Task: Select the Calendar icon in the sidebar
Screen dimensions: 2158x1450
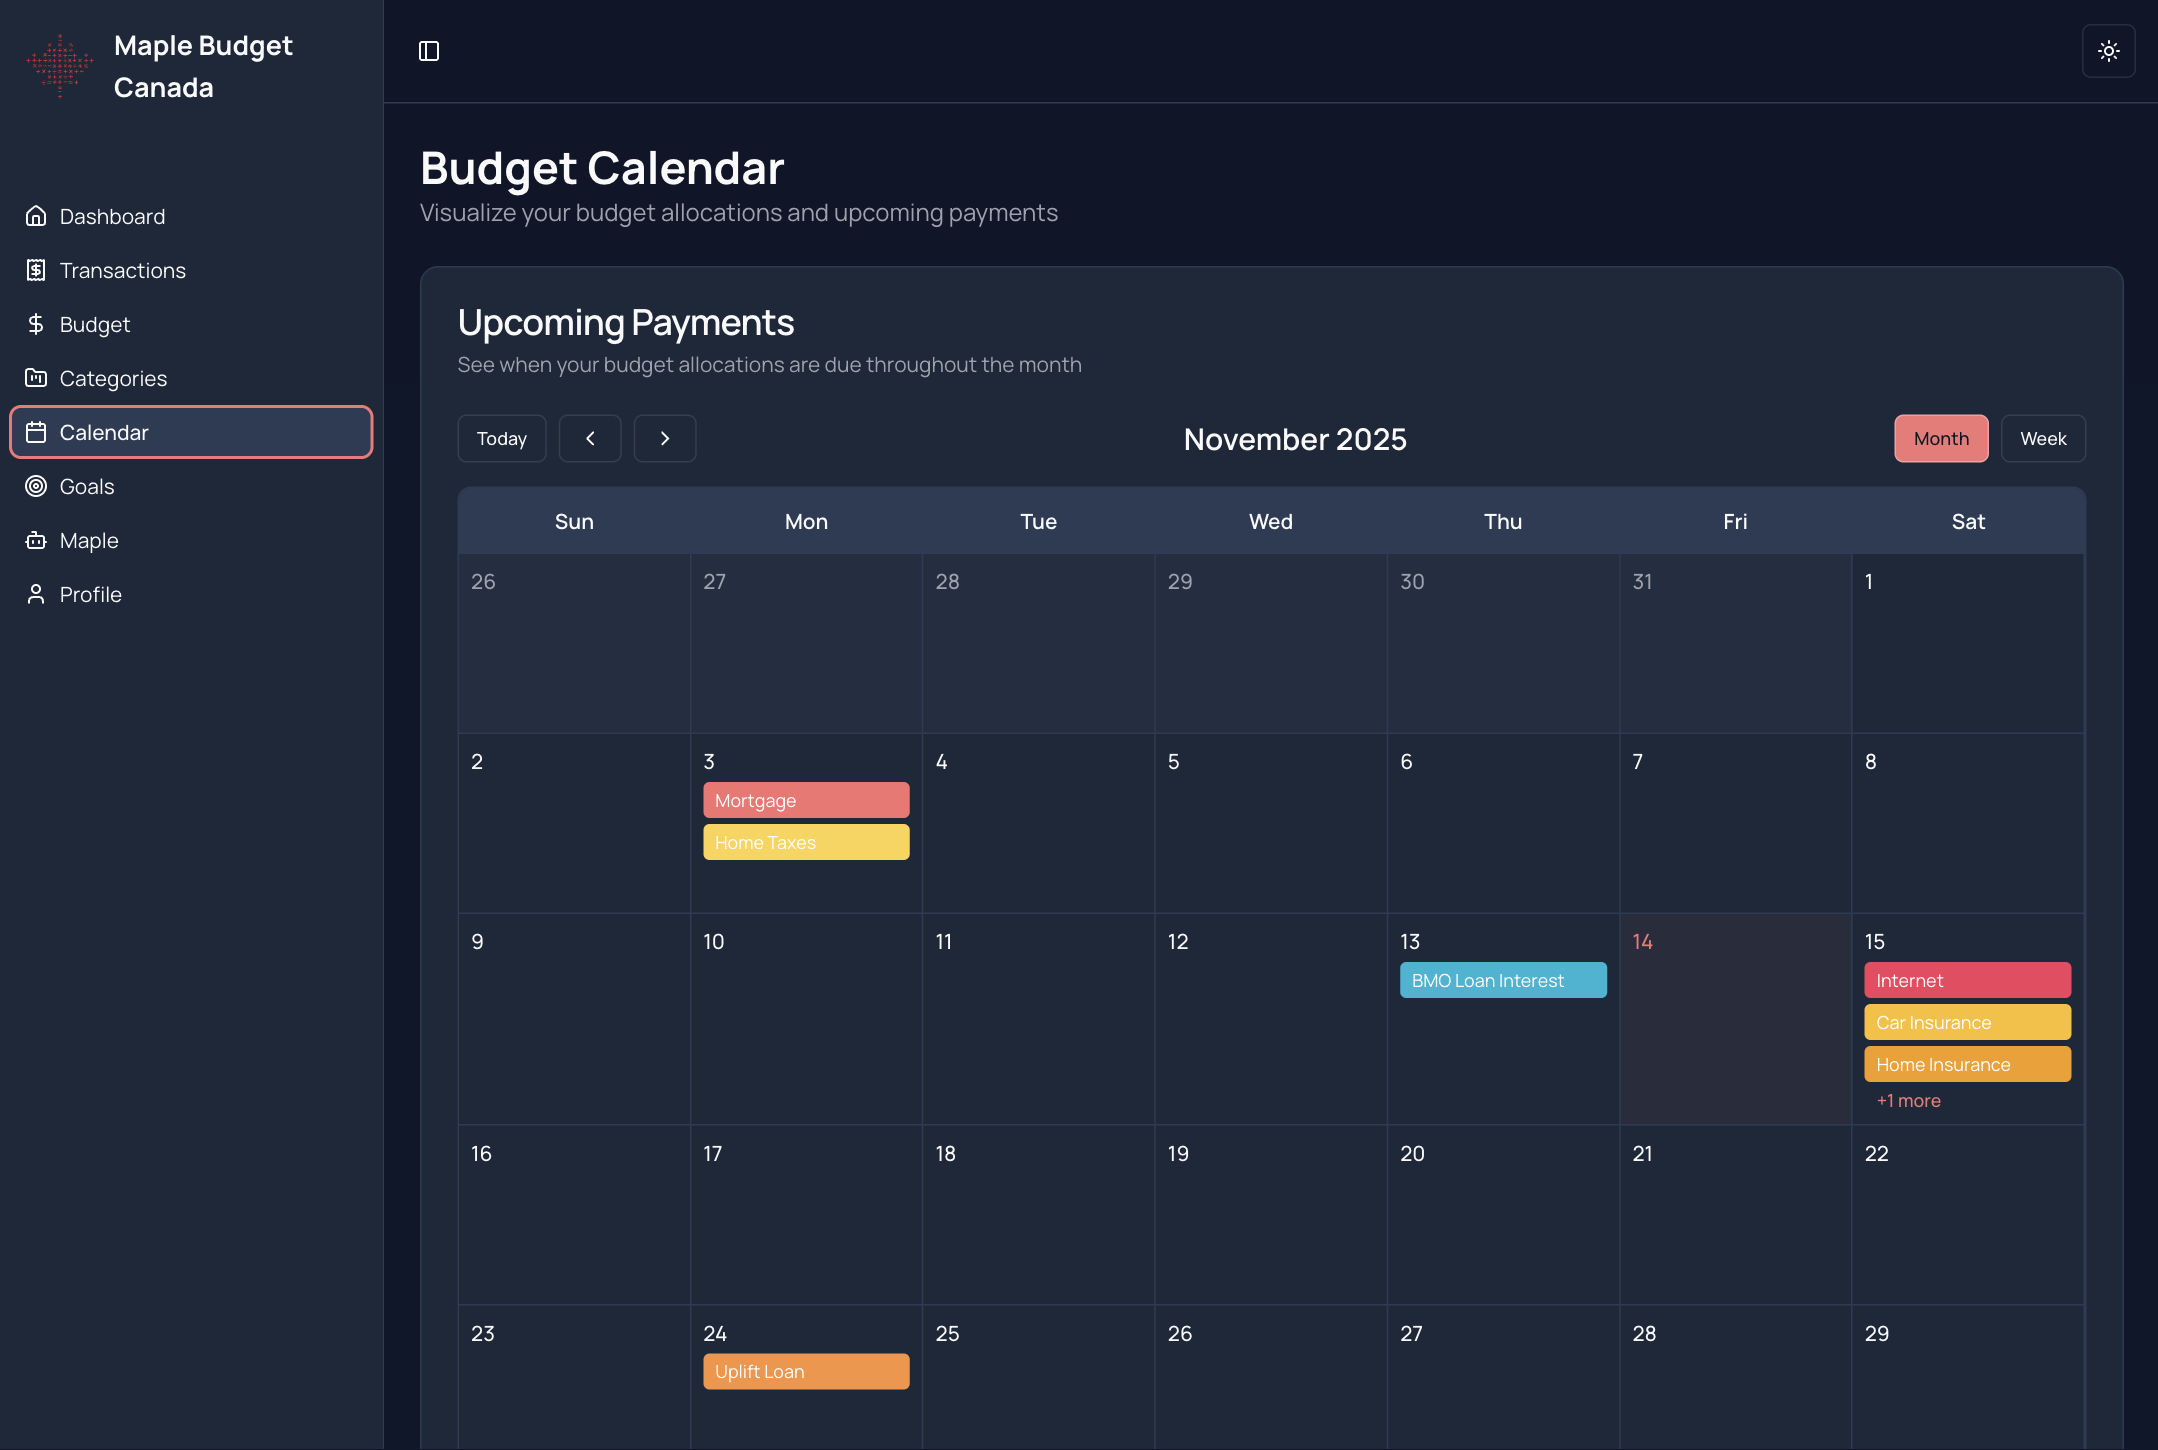Action: [x=37, y=432]
